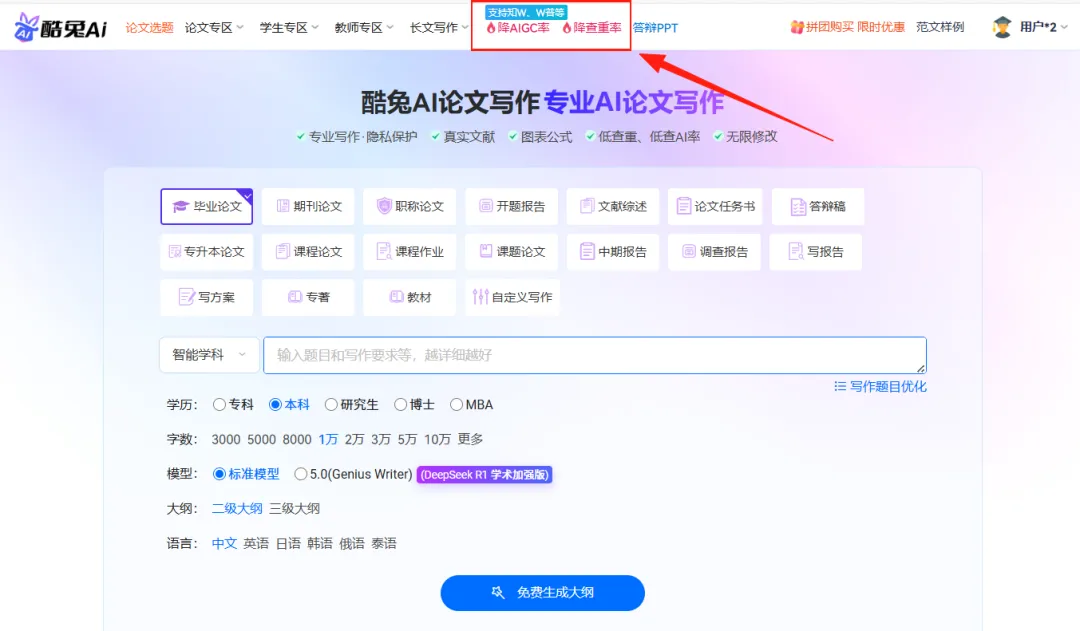Click the DeepSeek R1 学术加强版 badge
Viewport: 1080px width, 631px height.
(484, 475)
